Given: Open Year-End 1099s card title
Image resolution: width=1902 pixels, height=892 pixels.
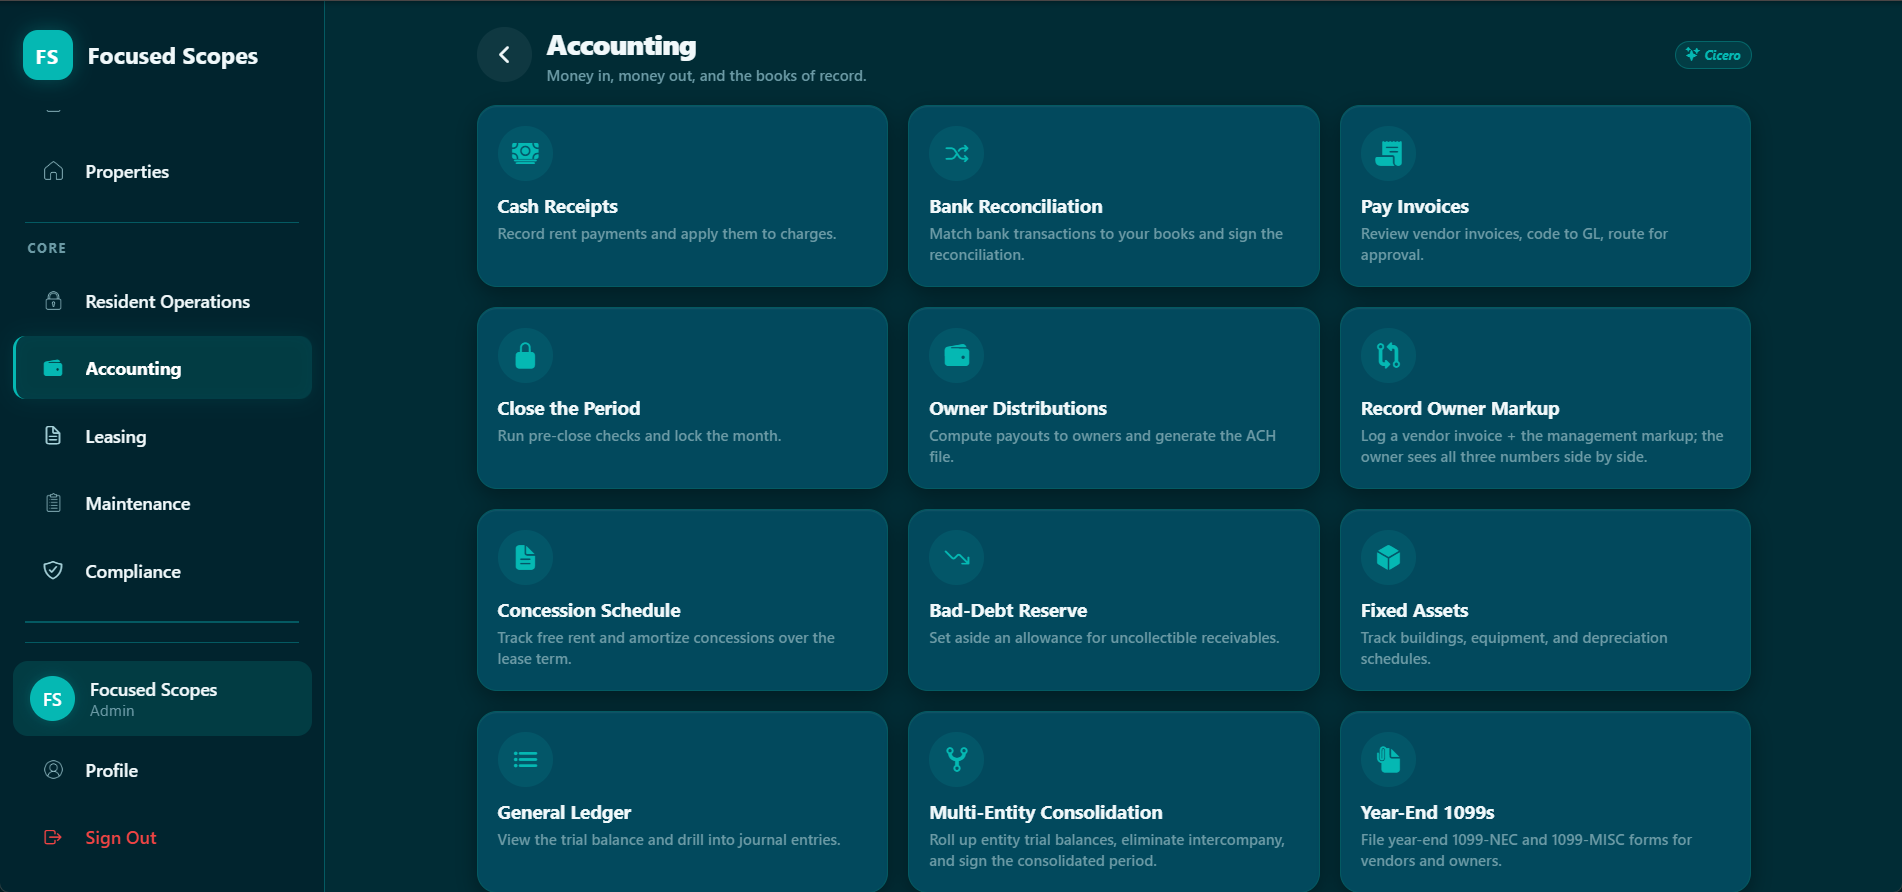Looking at the screenshot, I should coord(1427,812).
